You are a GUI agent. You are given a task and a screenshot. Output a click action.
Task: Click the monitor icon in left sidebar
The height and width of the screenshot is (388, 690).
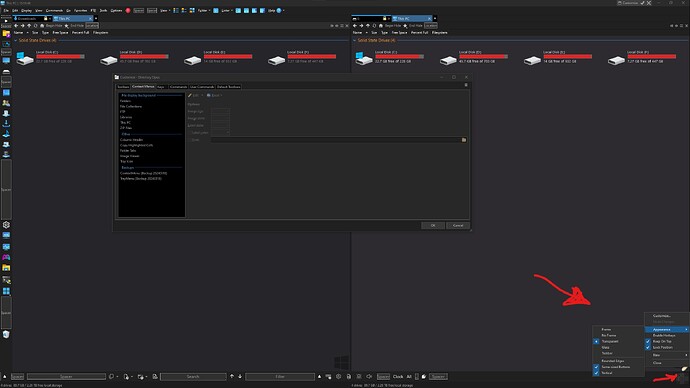click(6, 60)
